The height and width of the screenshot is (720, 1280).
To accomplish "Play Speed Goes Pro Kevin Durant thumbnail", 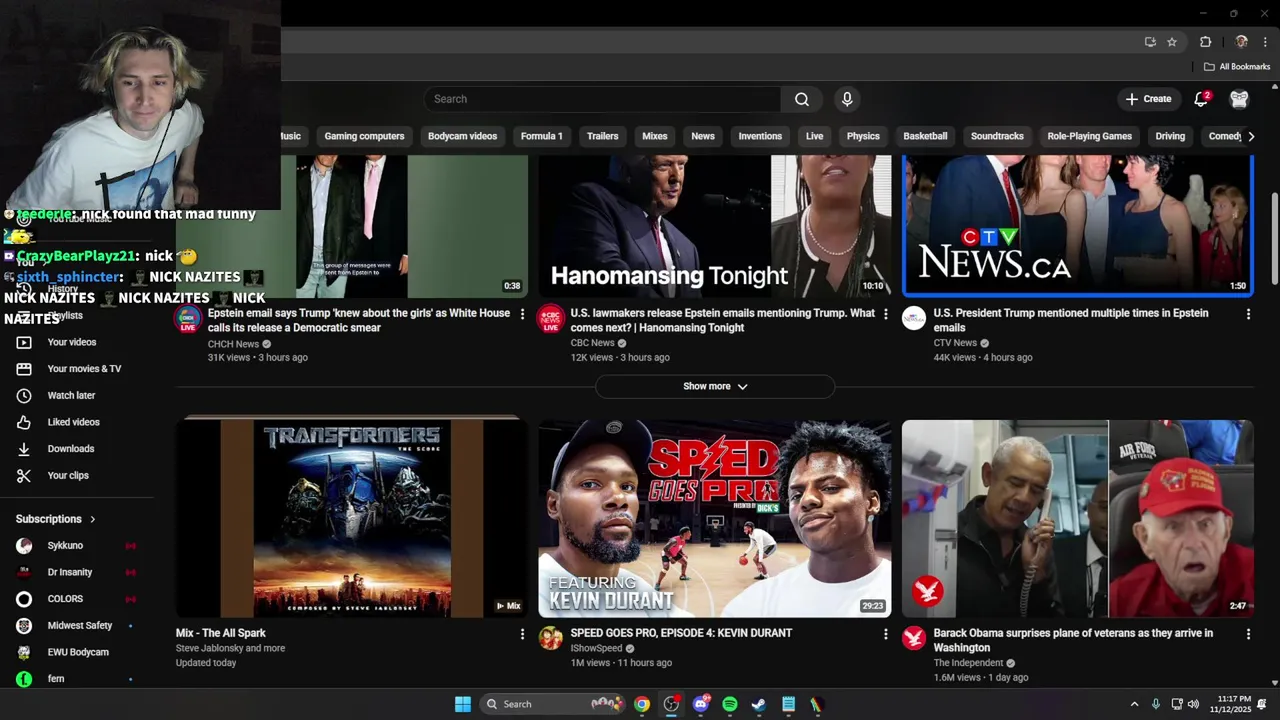I will [714, 518].
